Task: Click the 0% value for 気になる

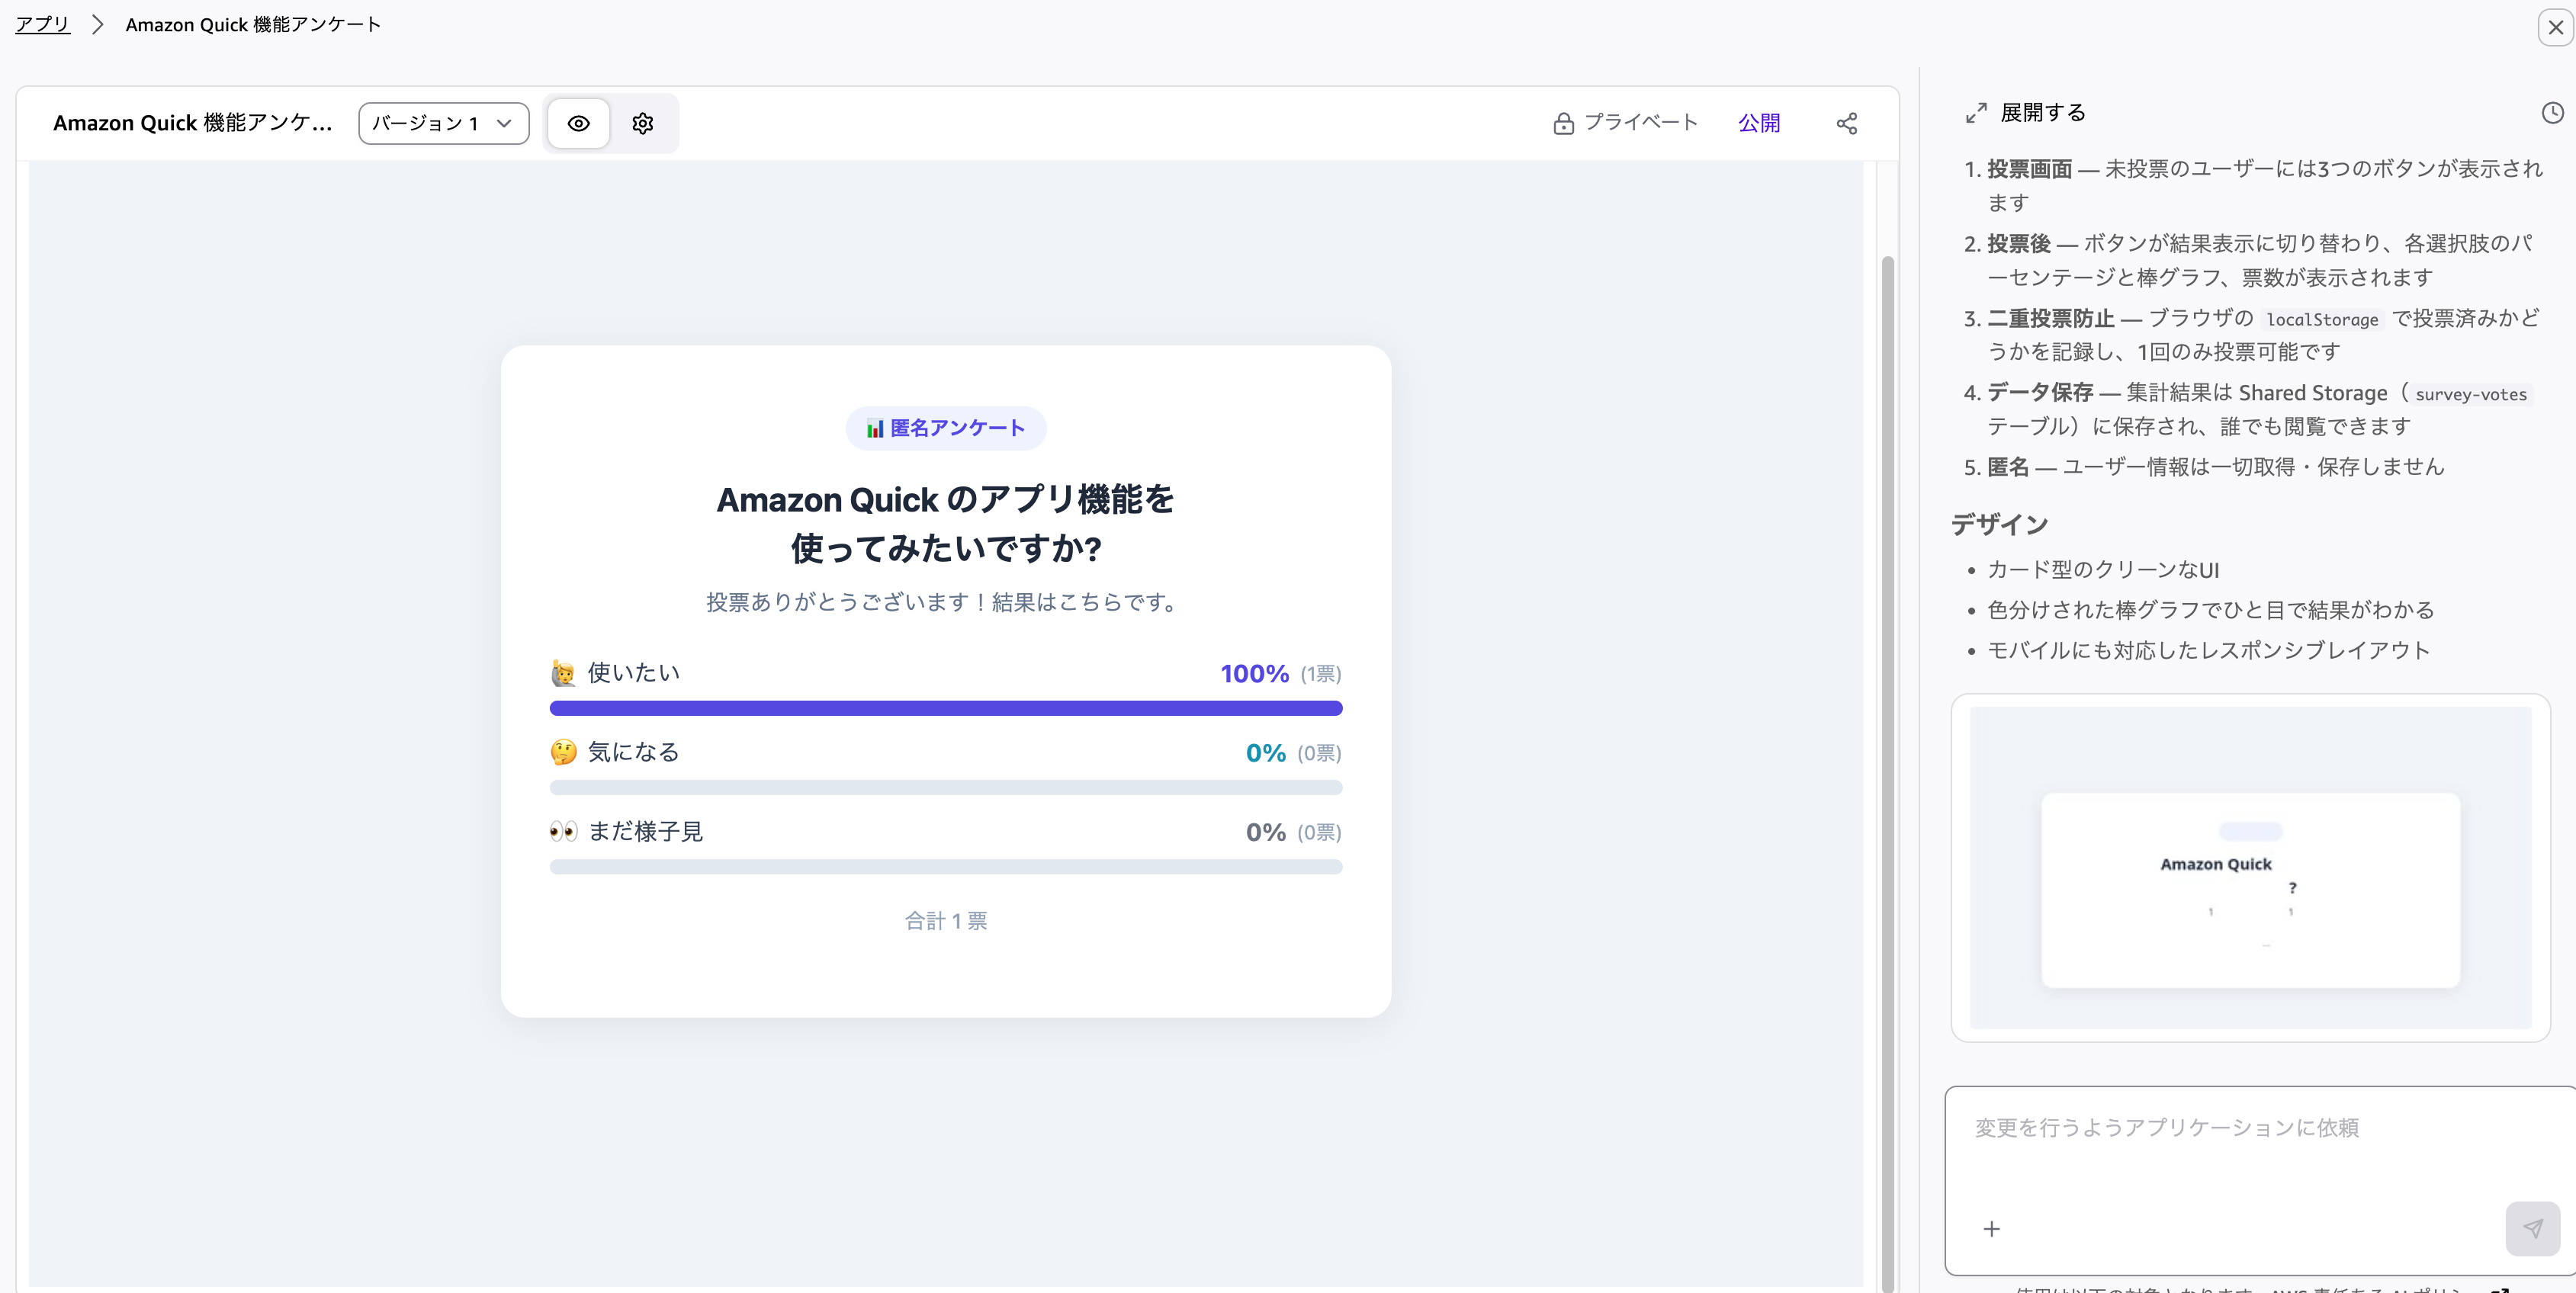Action: [1265, 753]
